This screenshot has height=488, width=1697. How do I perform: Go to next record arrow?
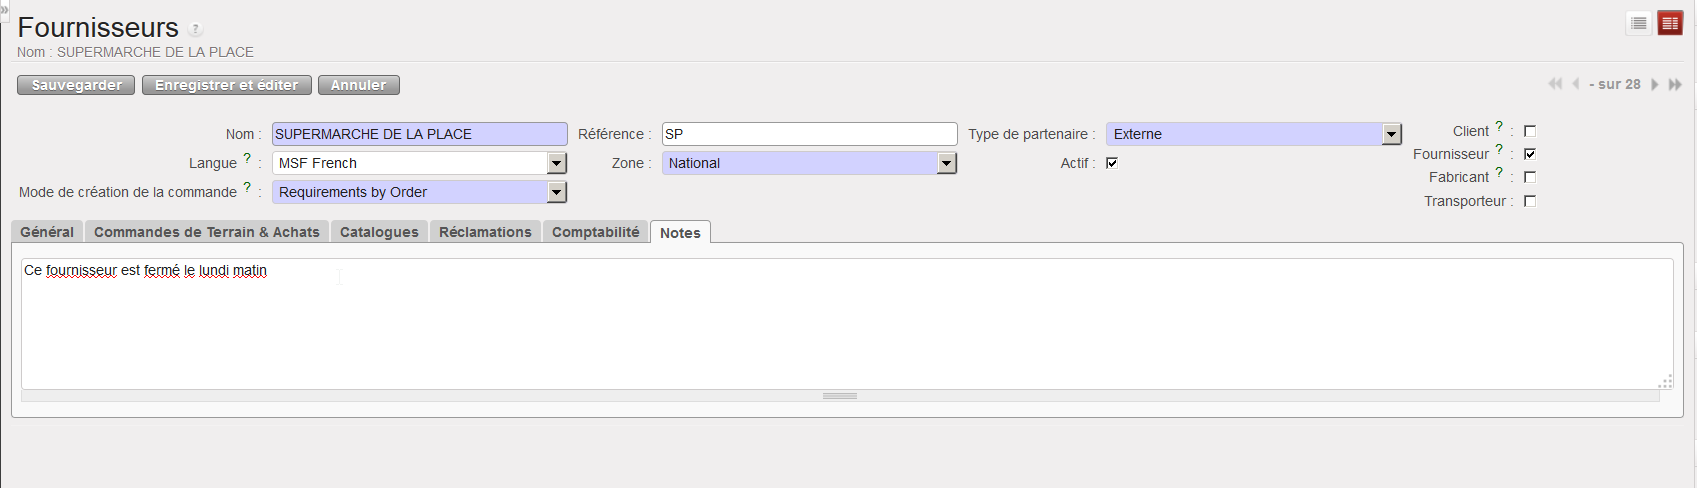coord(1655,84)
